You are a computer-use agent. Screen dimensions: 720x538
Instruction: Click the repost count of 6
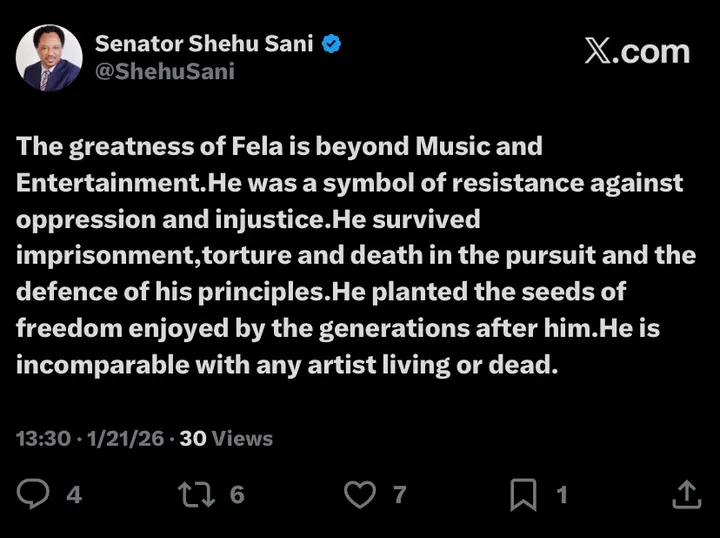[237, 494]
